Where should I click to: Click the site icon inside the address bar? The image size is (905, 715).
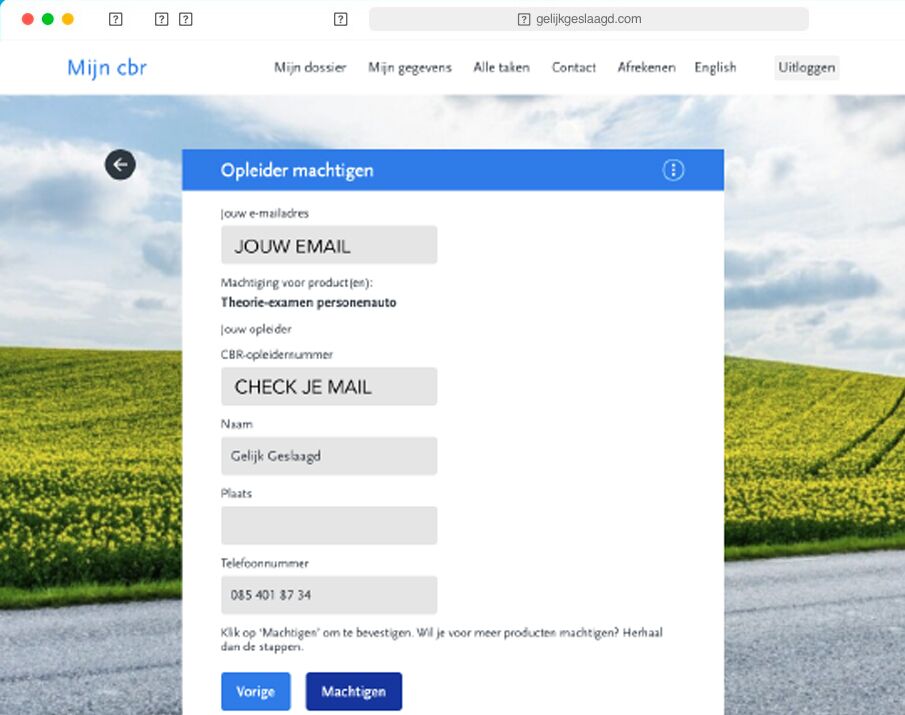coord(524,19)
